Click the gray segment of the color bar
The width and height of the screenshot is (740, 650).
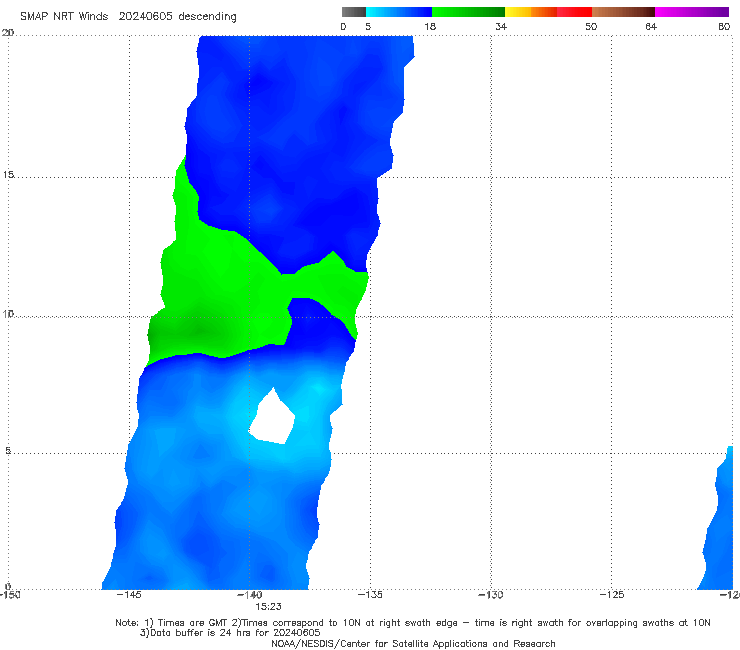pos(354,12)
